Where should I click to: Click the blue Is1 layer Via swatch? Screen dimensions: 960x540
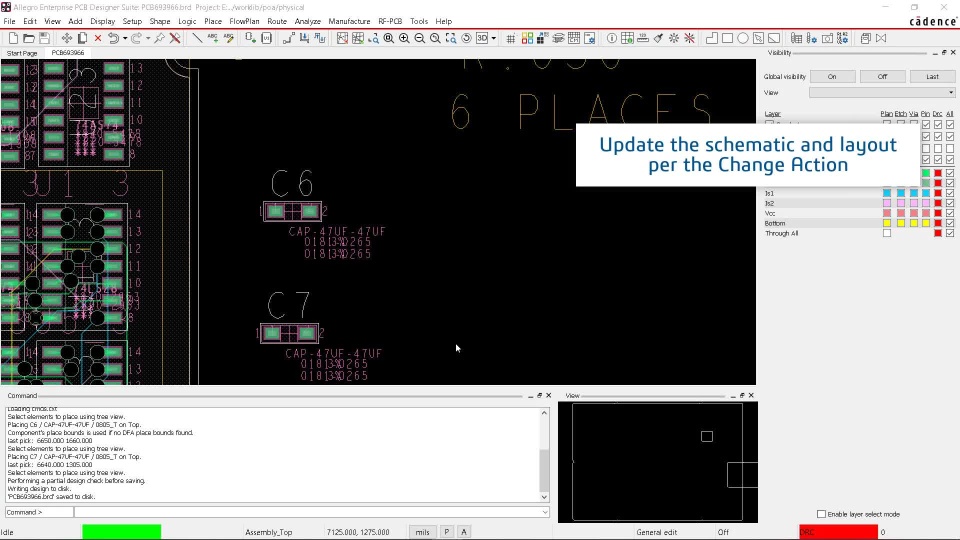point(913,193)
